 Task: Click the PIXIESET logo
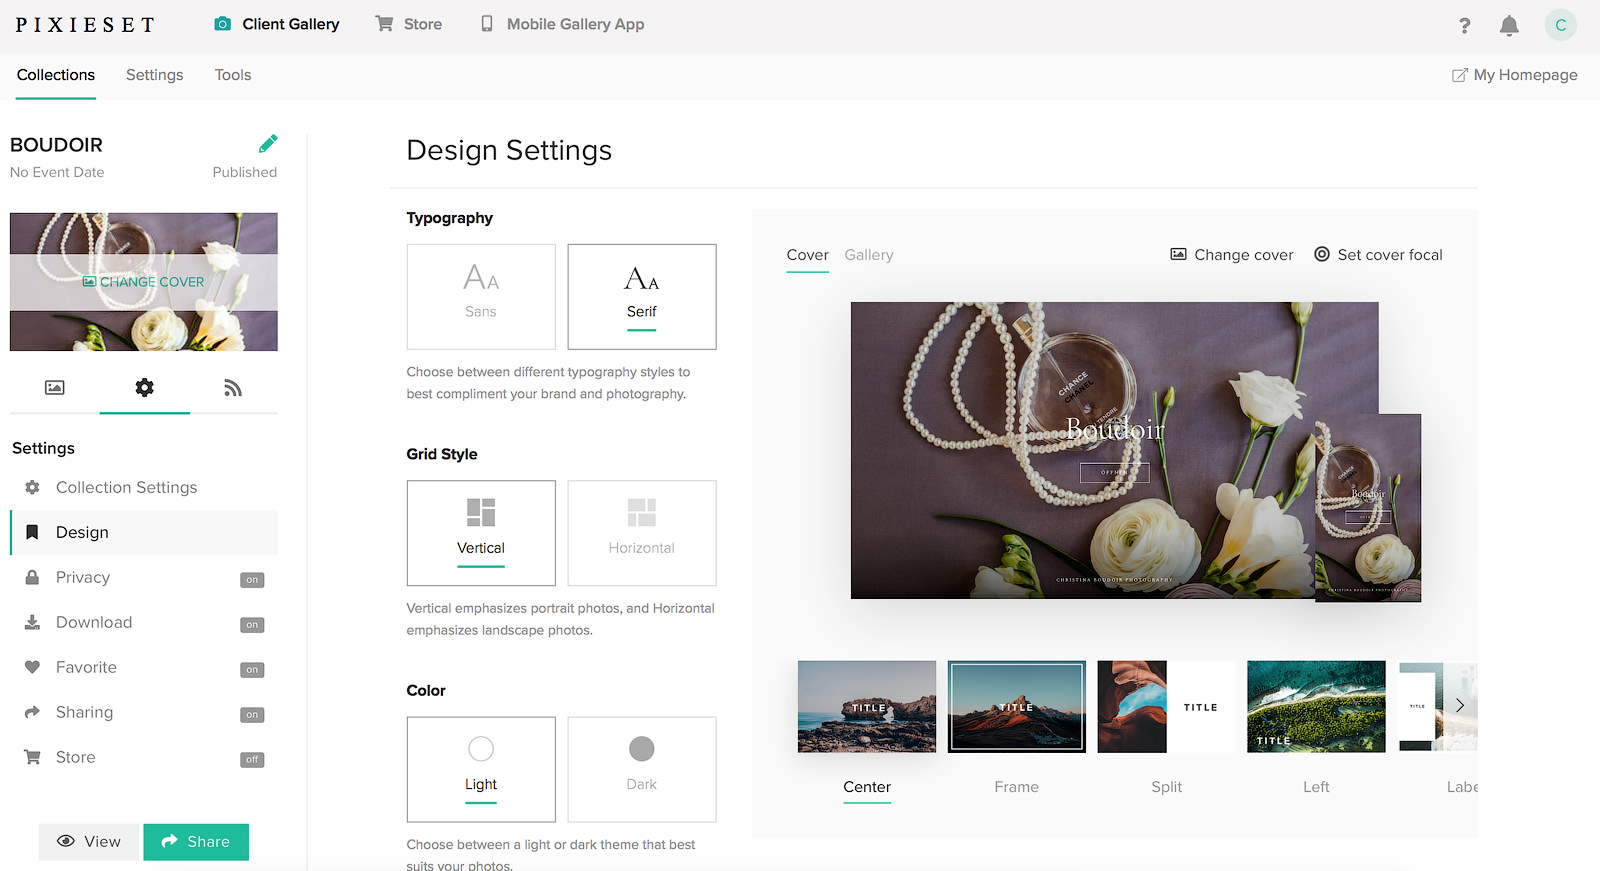pos(85,24)
